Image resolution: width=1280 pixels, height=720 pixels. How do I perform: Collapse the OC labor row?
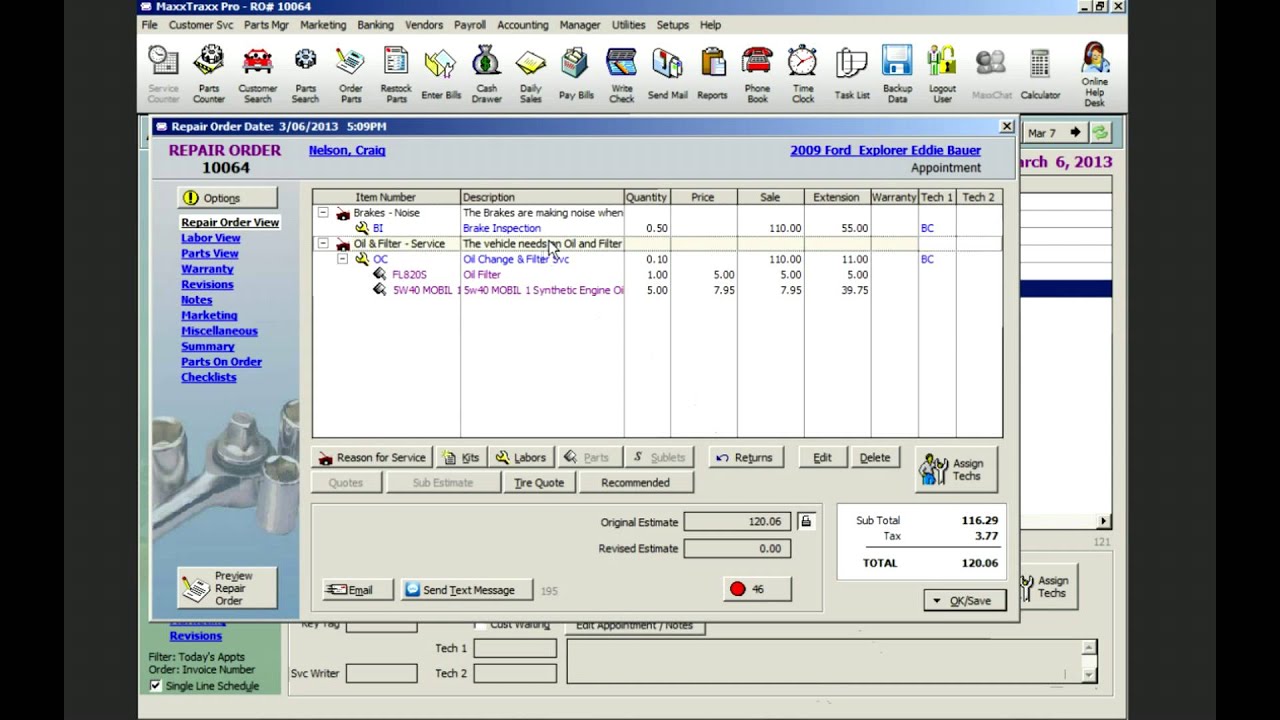(342, 259)
